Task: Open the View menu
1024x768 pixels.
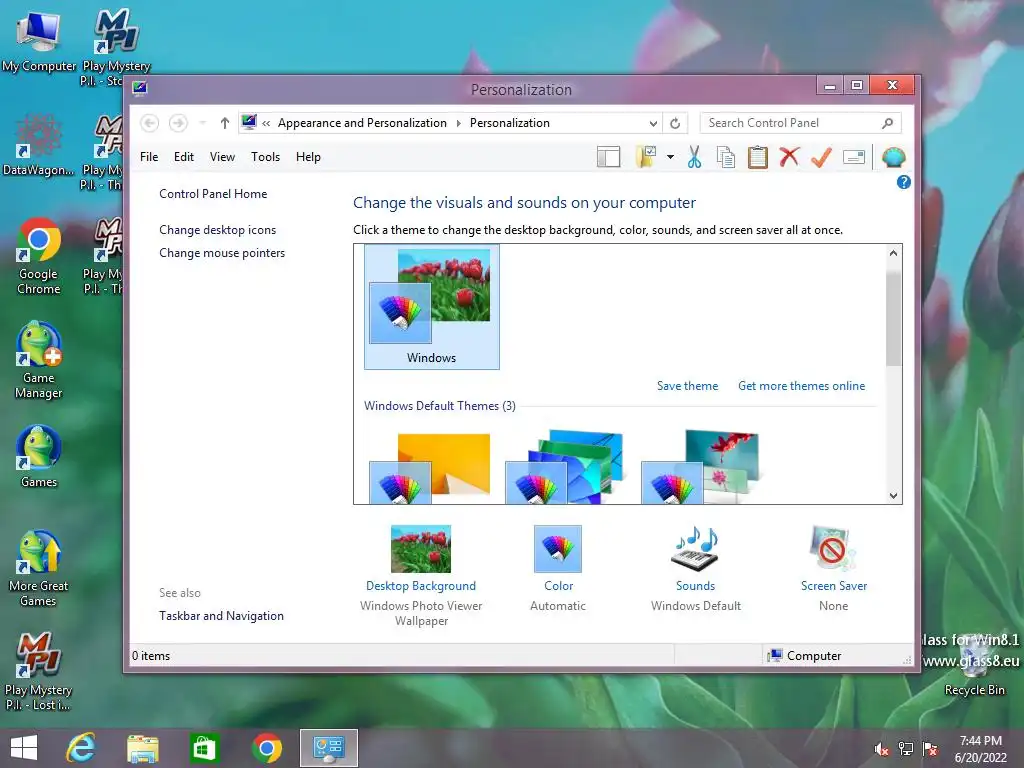Action: pyautogui.click(x=222, y=157)
